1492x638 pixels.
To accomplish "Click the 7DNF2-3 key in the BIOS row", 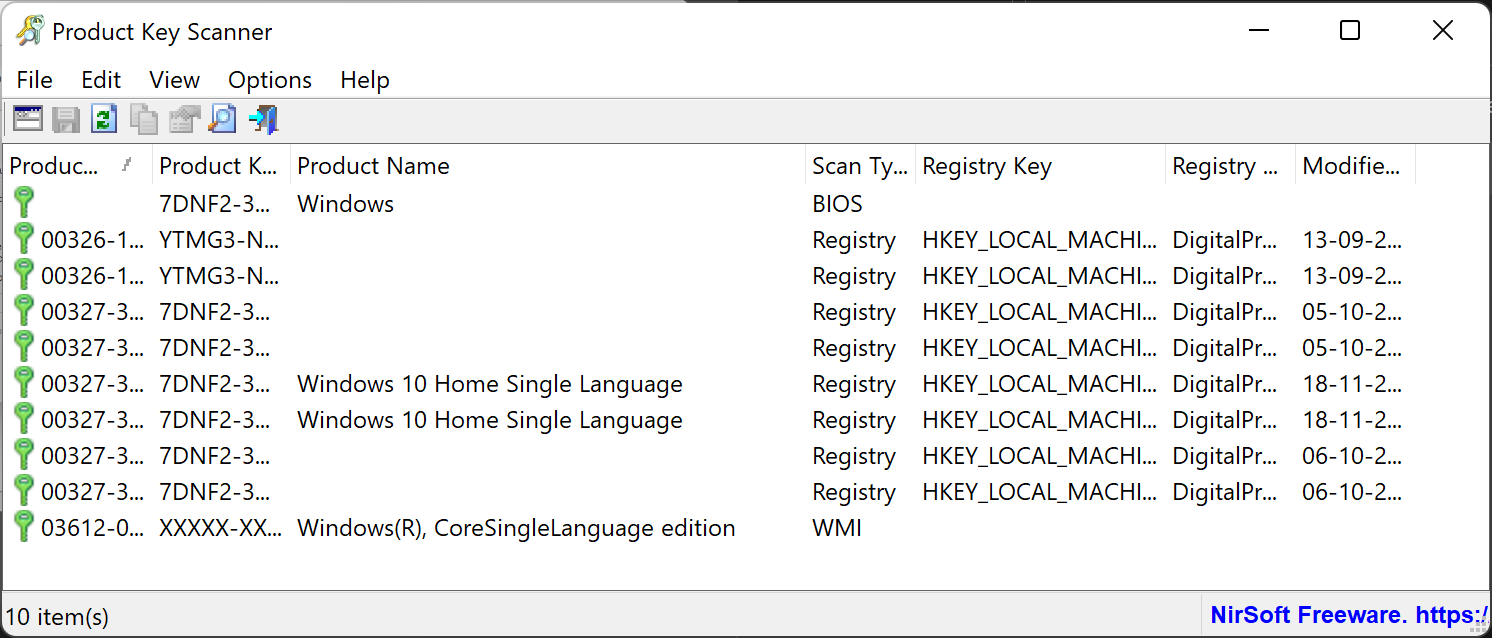I will [x=215, y=204].
